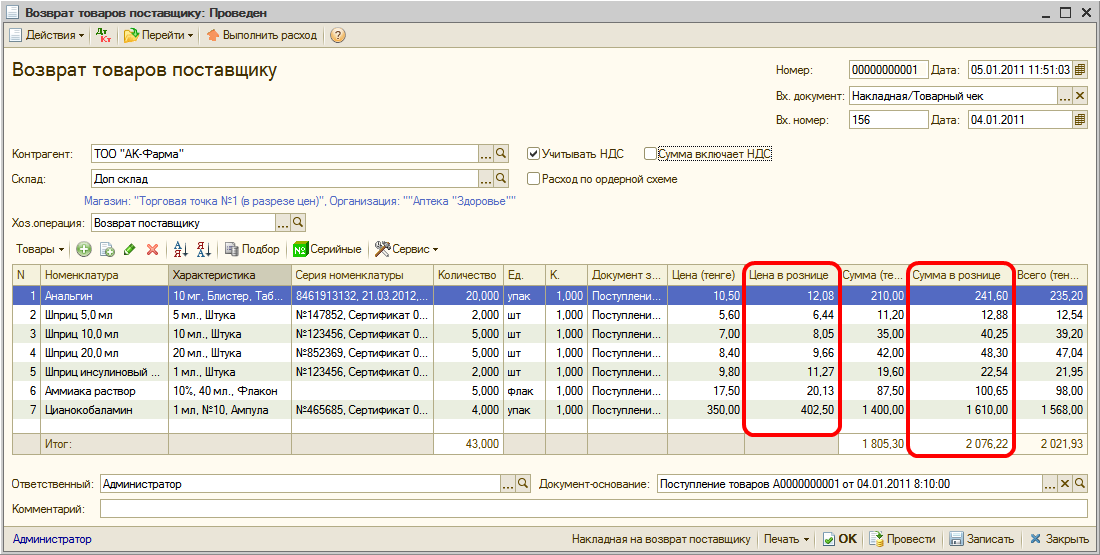Open the Действия dropdown menu
The image size is (1100, 555).
tap(48, 35)
